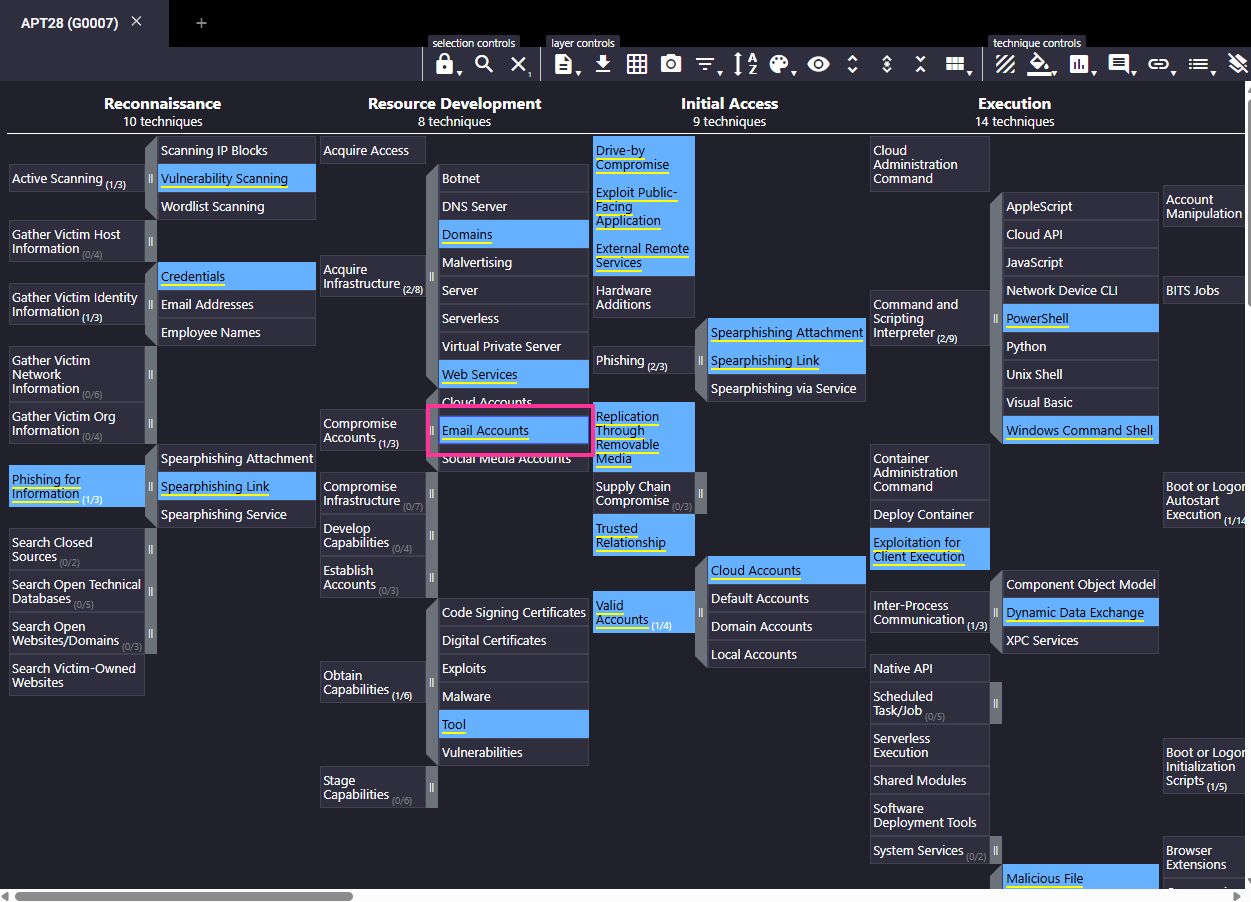Screen dimensions: 1251x902
Task: Expand all sub-techniques in the toolbar
Action: (x=853, y=64)
